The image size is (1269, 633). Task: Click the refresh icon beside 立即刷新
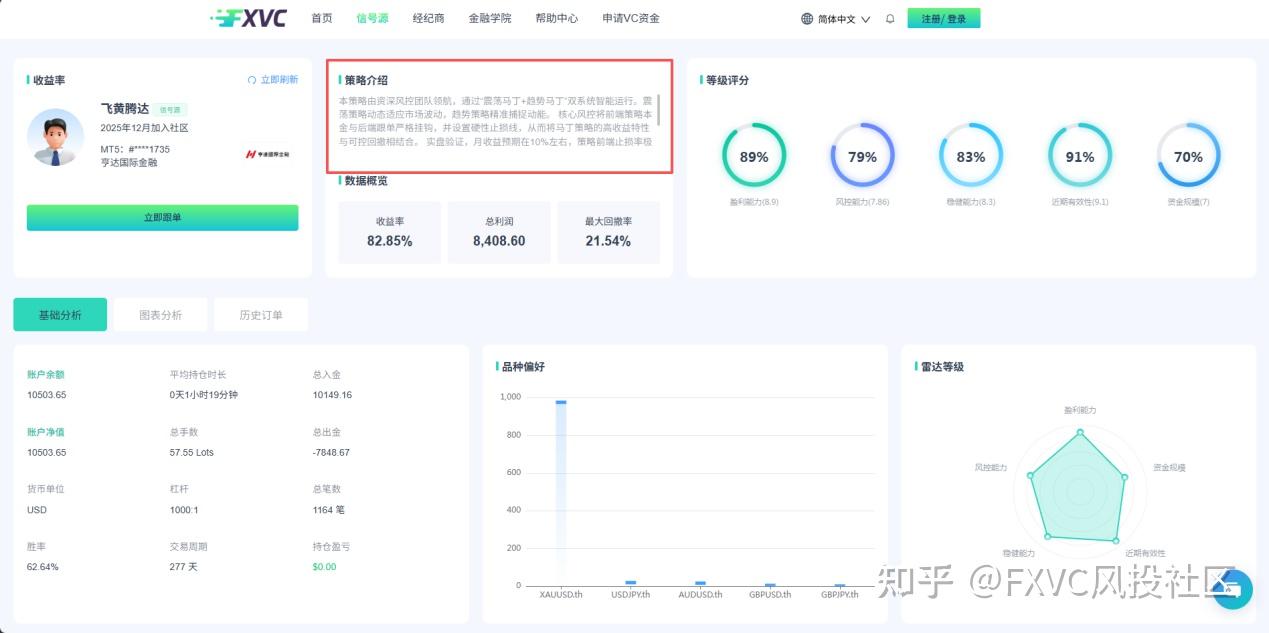[251, 80]
